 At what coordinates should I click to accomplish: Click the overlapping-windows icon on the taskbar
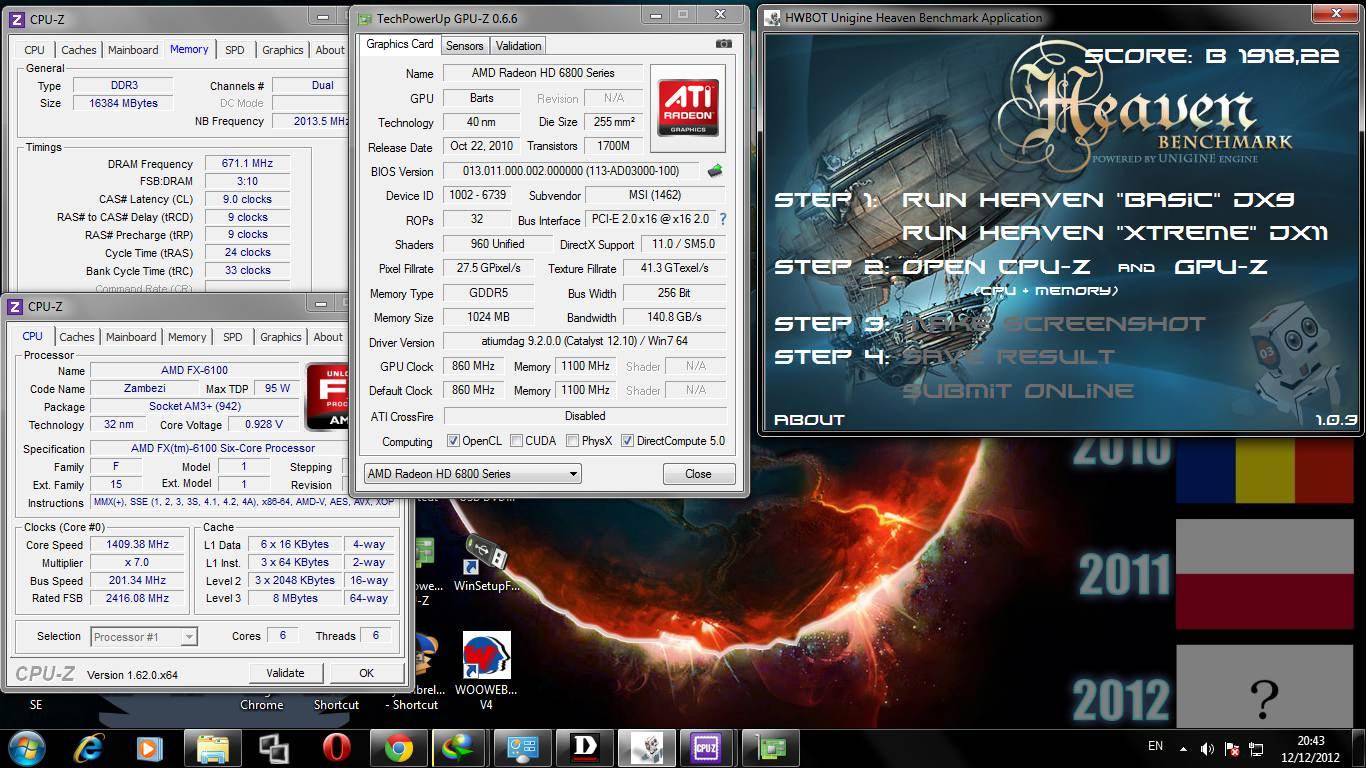274,748
